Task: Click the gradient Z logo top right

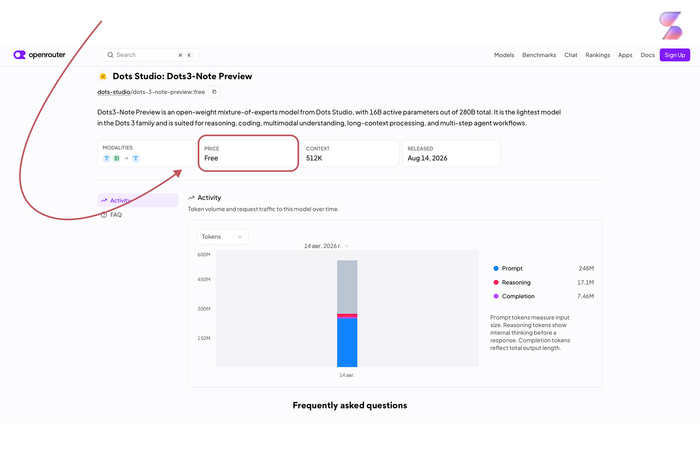Action: (x=671, y=25)
